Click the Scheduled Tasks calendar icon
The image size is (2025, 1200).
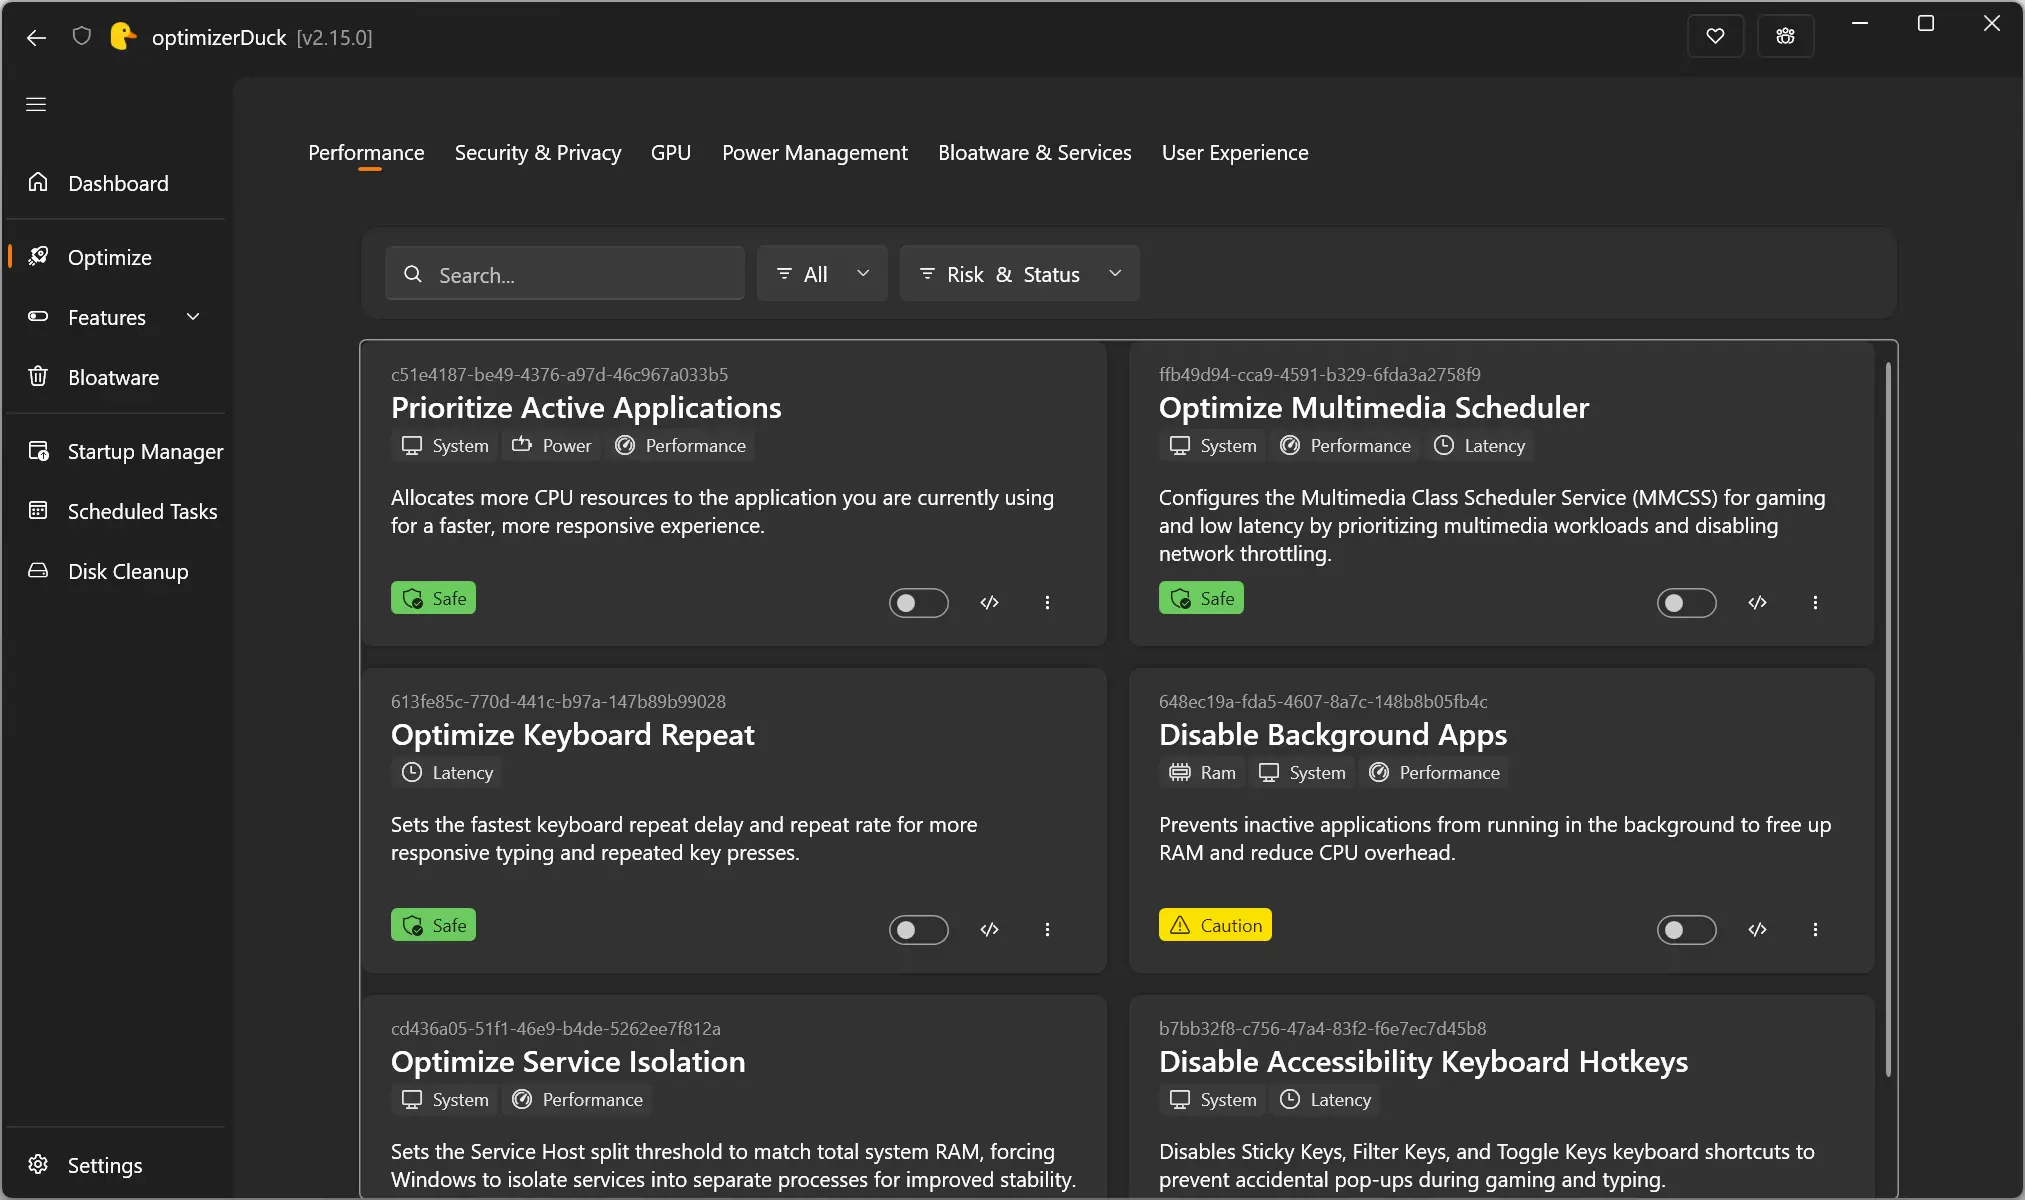[38, 510]
